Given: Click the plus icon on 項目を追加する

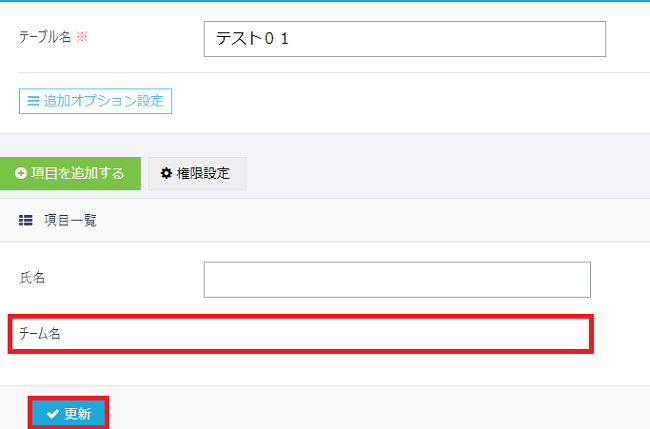Looking at the screenshot, I should coord(20,173).
